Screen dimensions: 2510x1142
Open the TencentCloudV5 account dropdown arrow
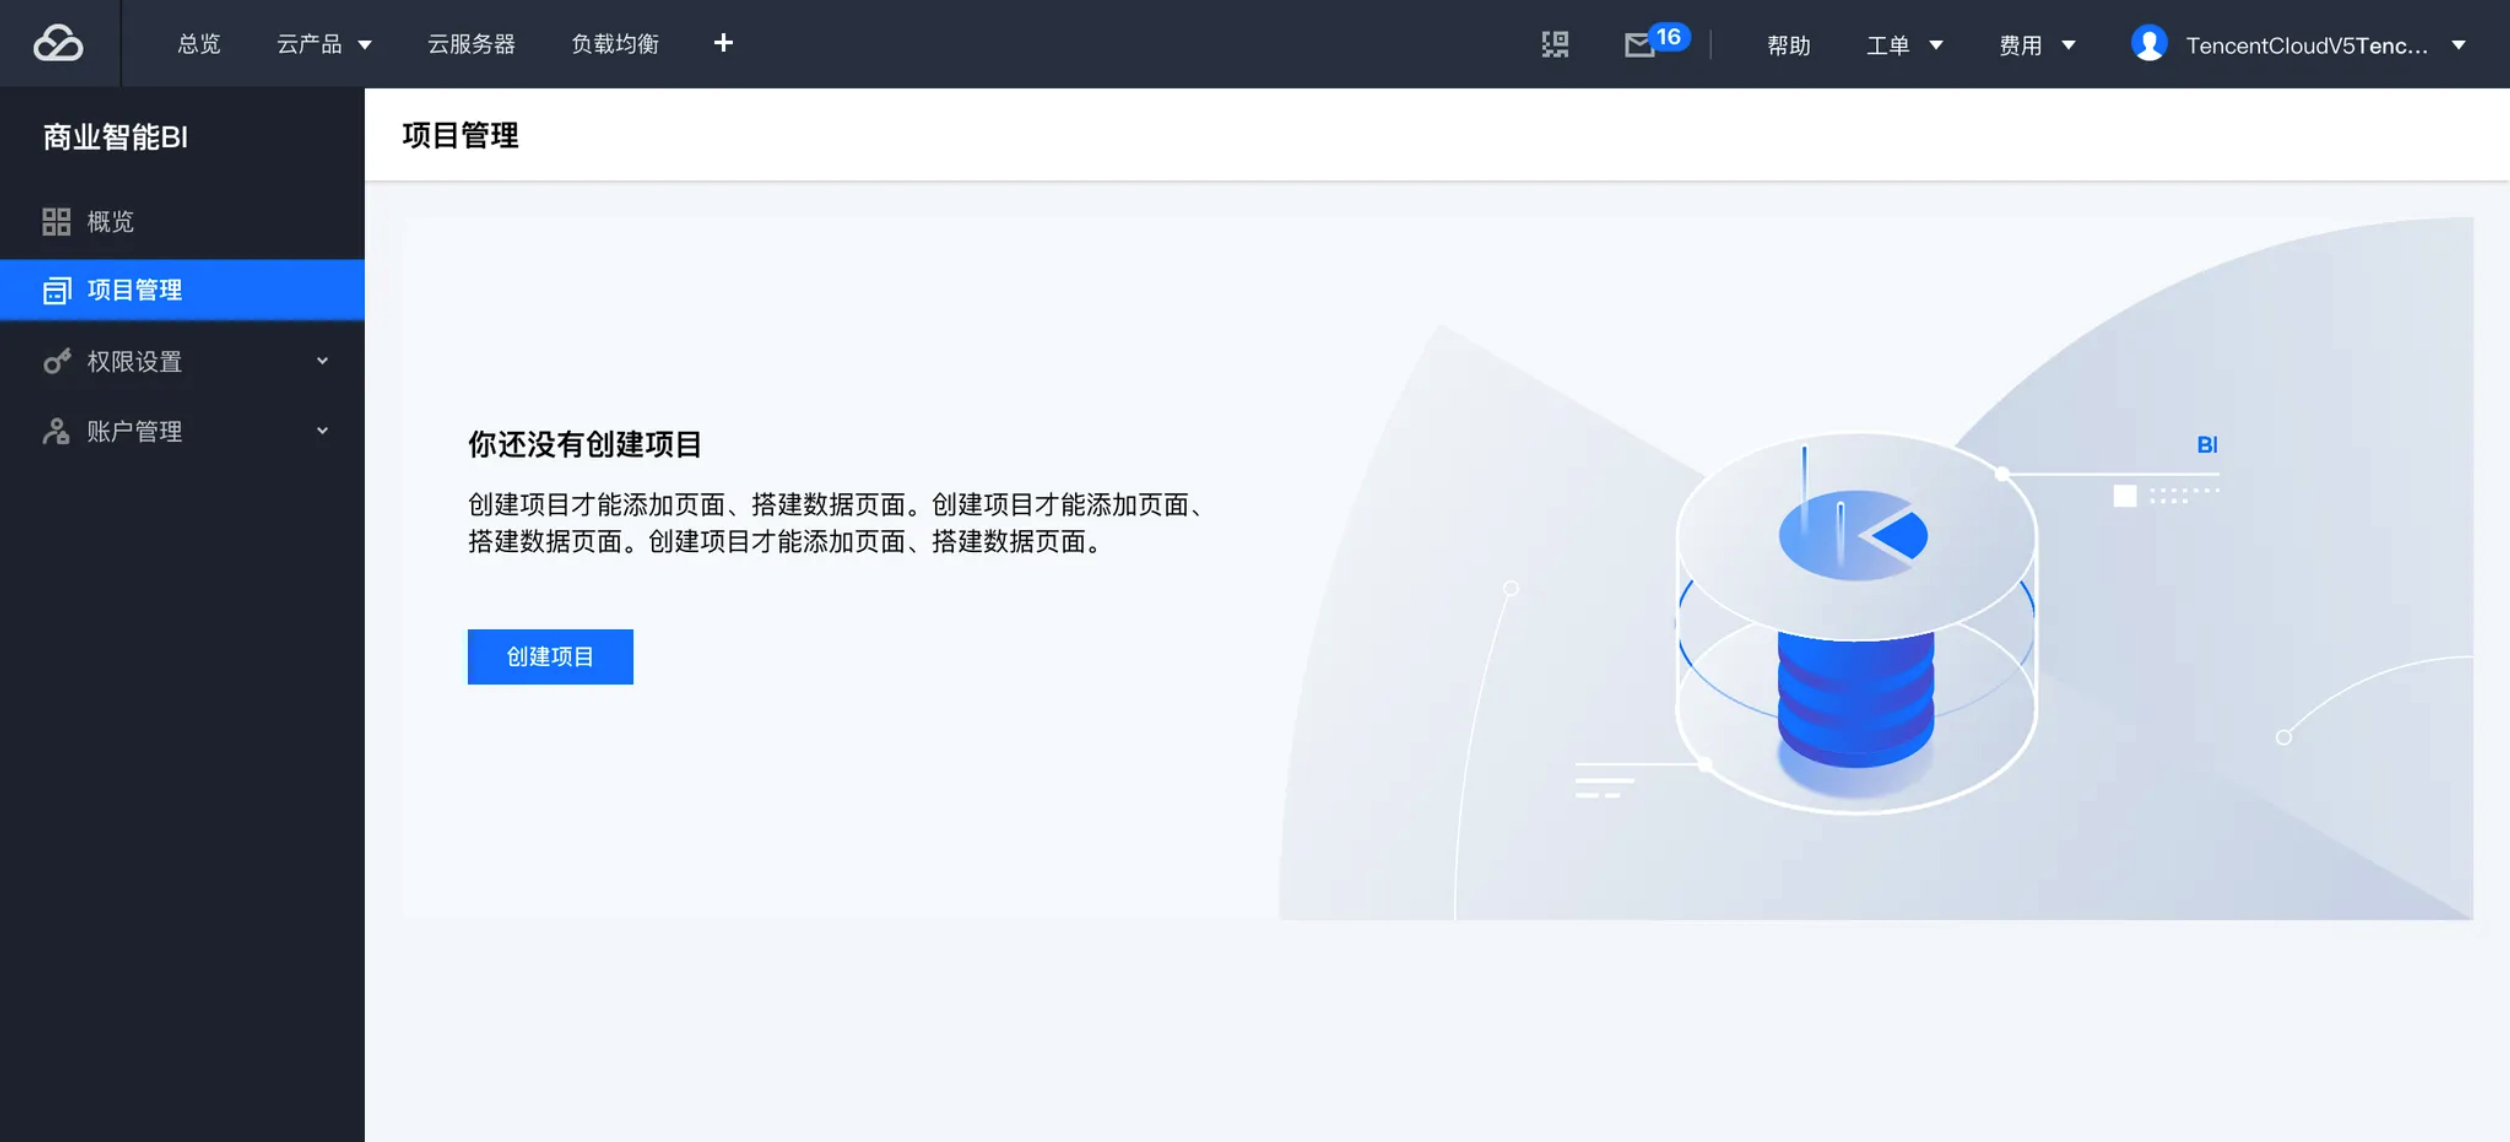tap(2458, 45)
